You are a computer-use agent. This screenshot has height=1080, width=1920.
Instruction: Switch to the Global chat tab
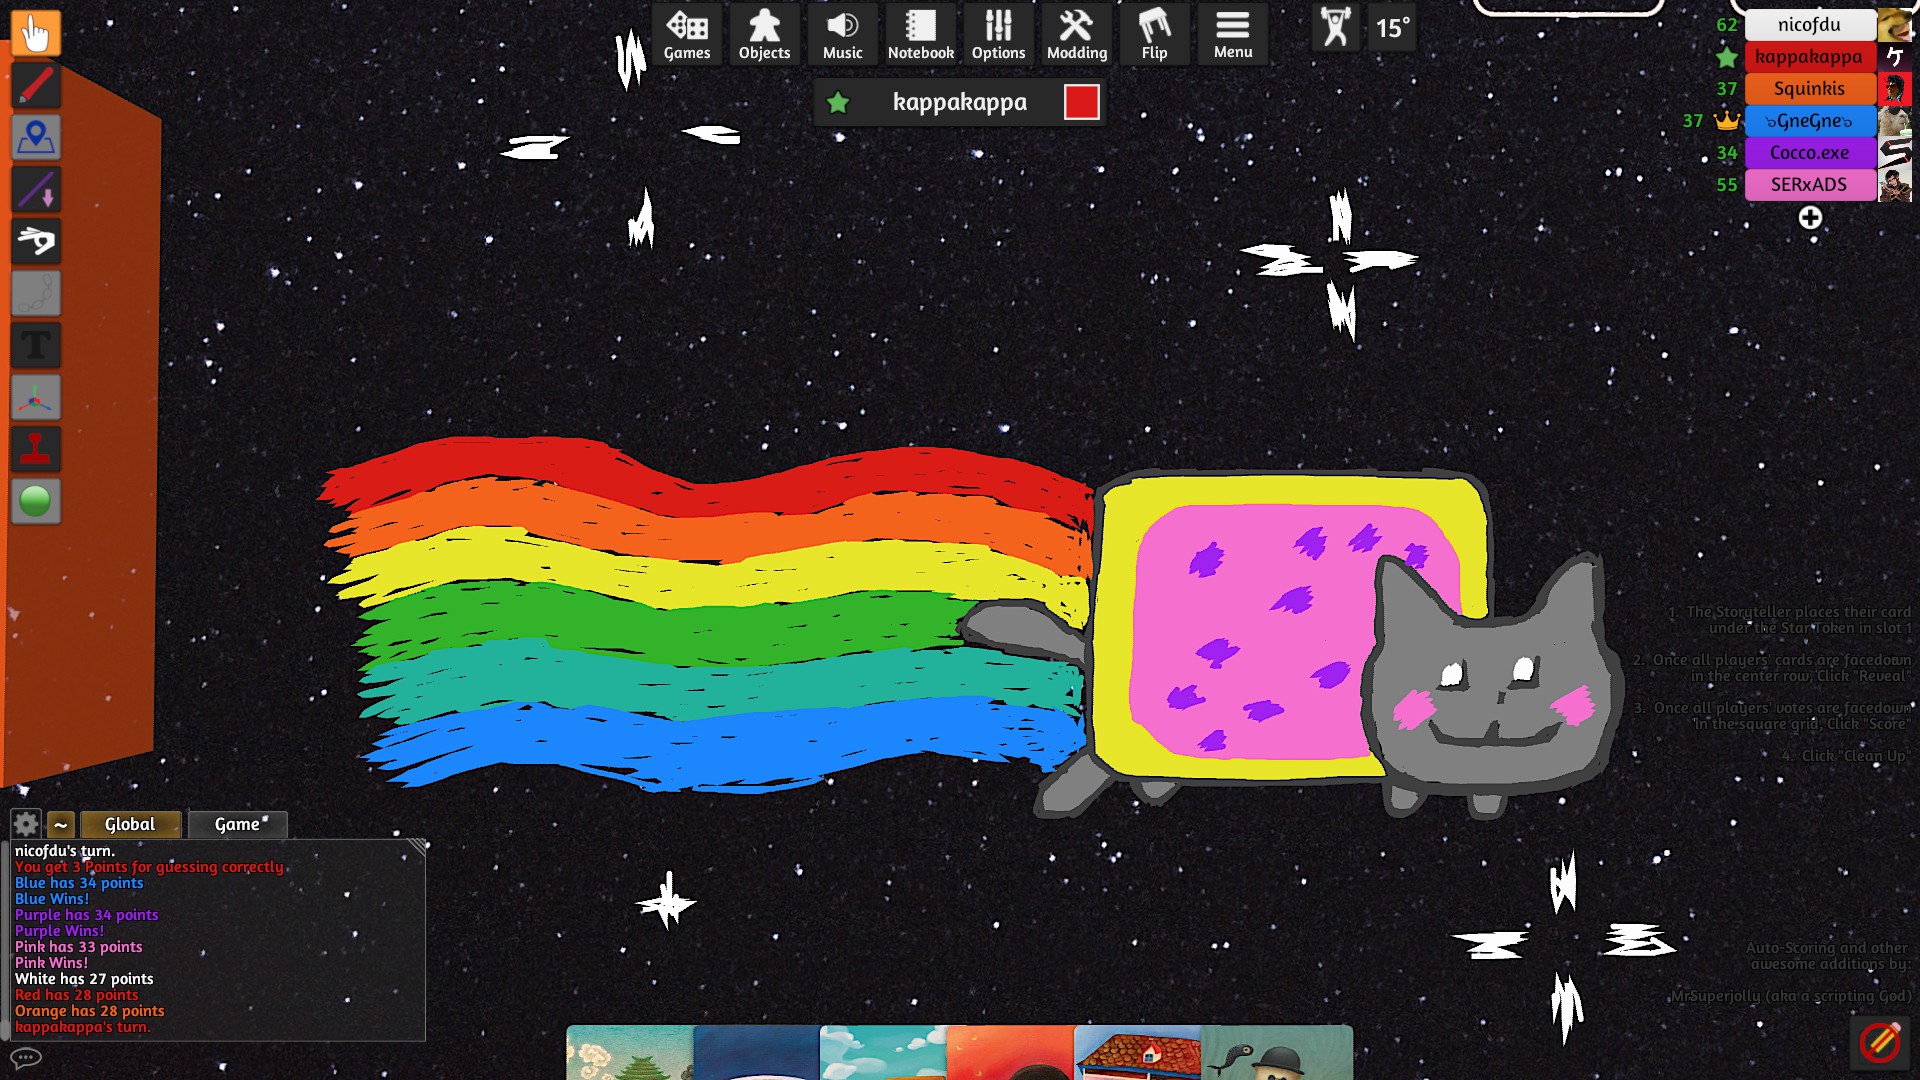tap(130, 824)
